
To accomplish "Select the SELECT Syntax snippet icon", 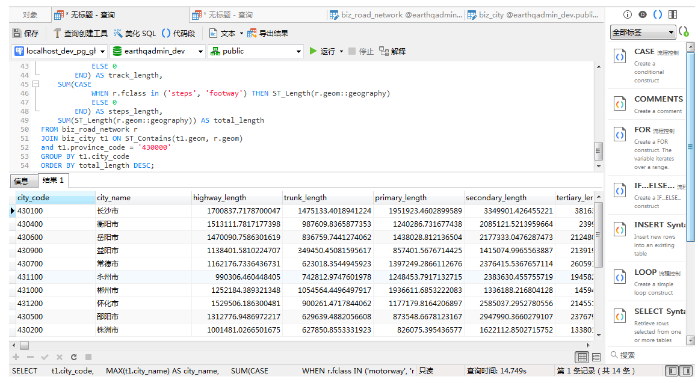I will (x=620, y=316).
